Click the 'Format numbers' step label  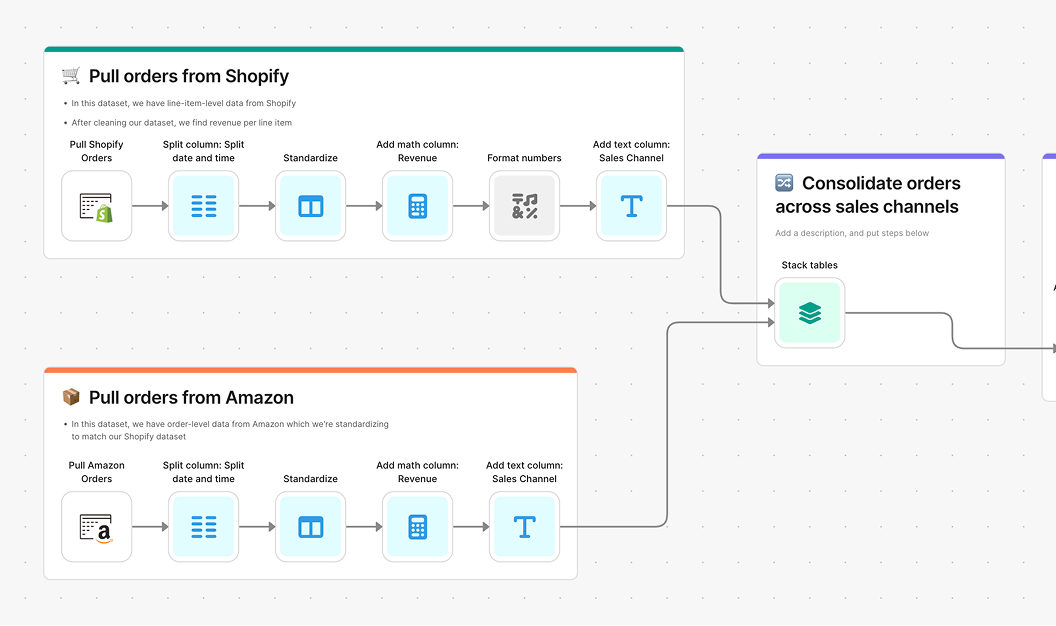(524, 158)
